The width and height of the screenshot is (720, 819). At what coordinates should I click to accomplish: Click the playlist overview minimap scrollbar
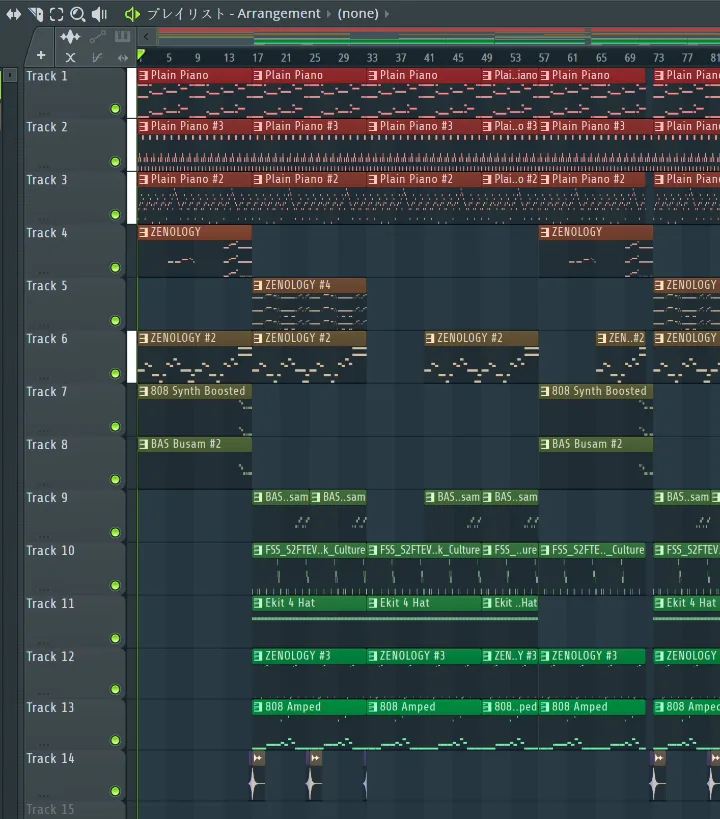439,36
